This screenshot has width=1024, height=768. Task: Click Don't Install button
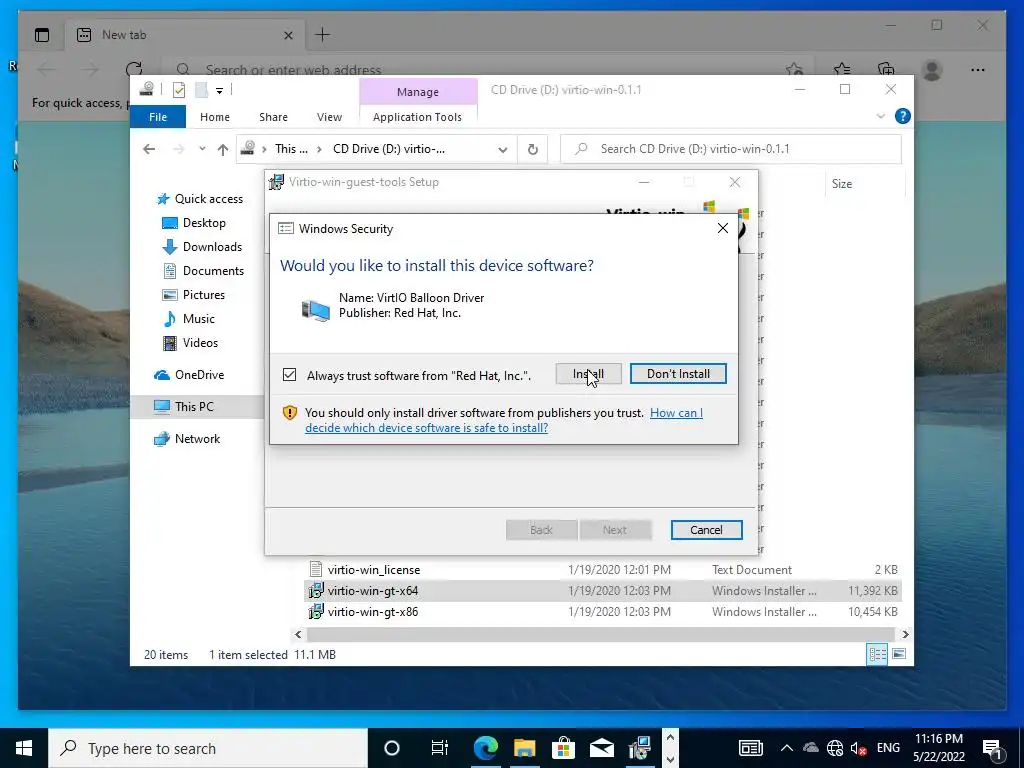click(678, 374)
